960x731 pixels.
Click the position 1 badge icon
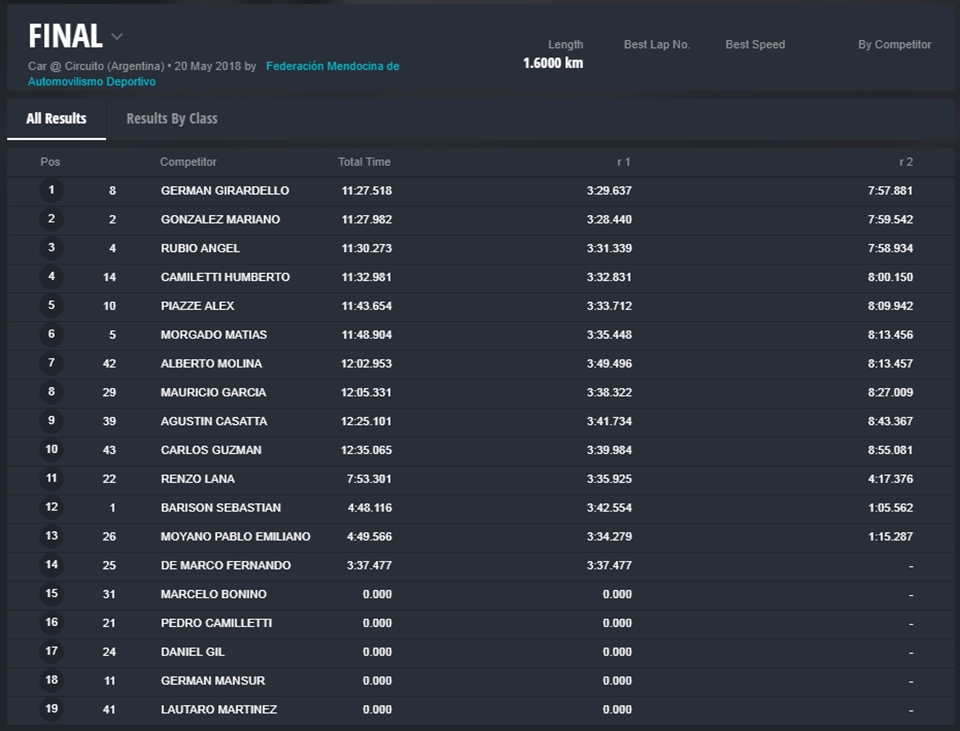click(x=51, y=190)
